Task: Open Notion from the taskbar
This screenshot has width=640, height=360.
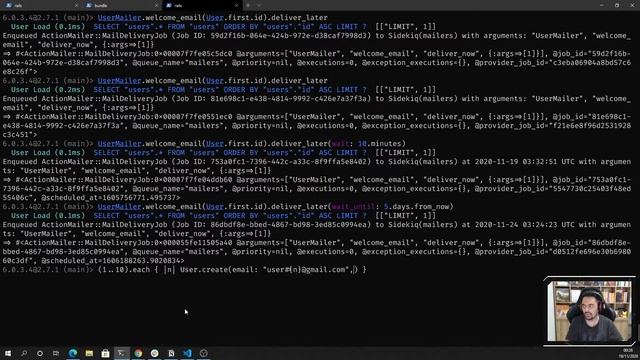Action: click(171, 353)
